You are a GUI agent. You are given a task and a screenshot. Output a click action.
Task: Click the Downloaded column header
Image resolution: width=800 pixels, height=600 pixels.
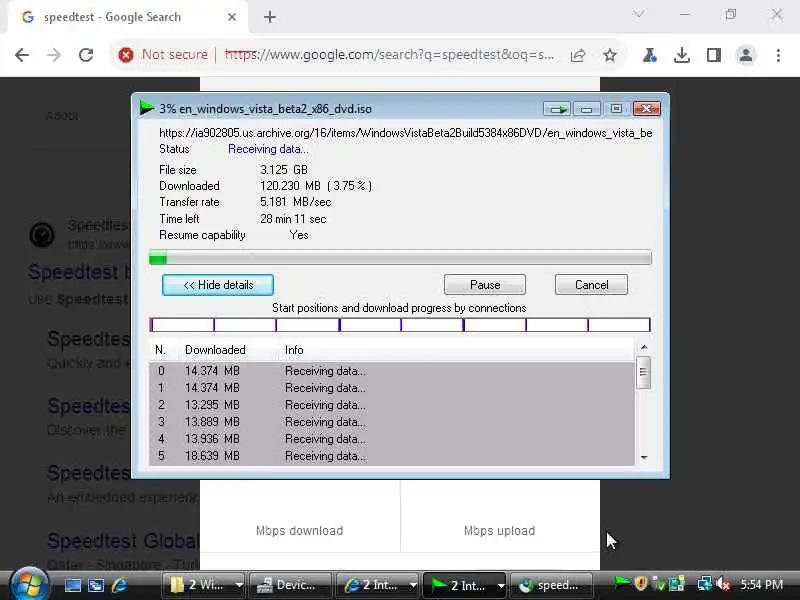(215, 350)
